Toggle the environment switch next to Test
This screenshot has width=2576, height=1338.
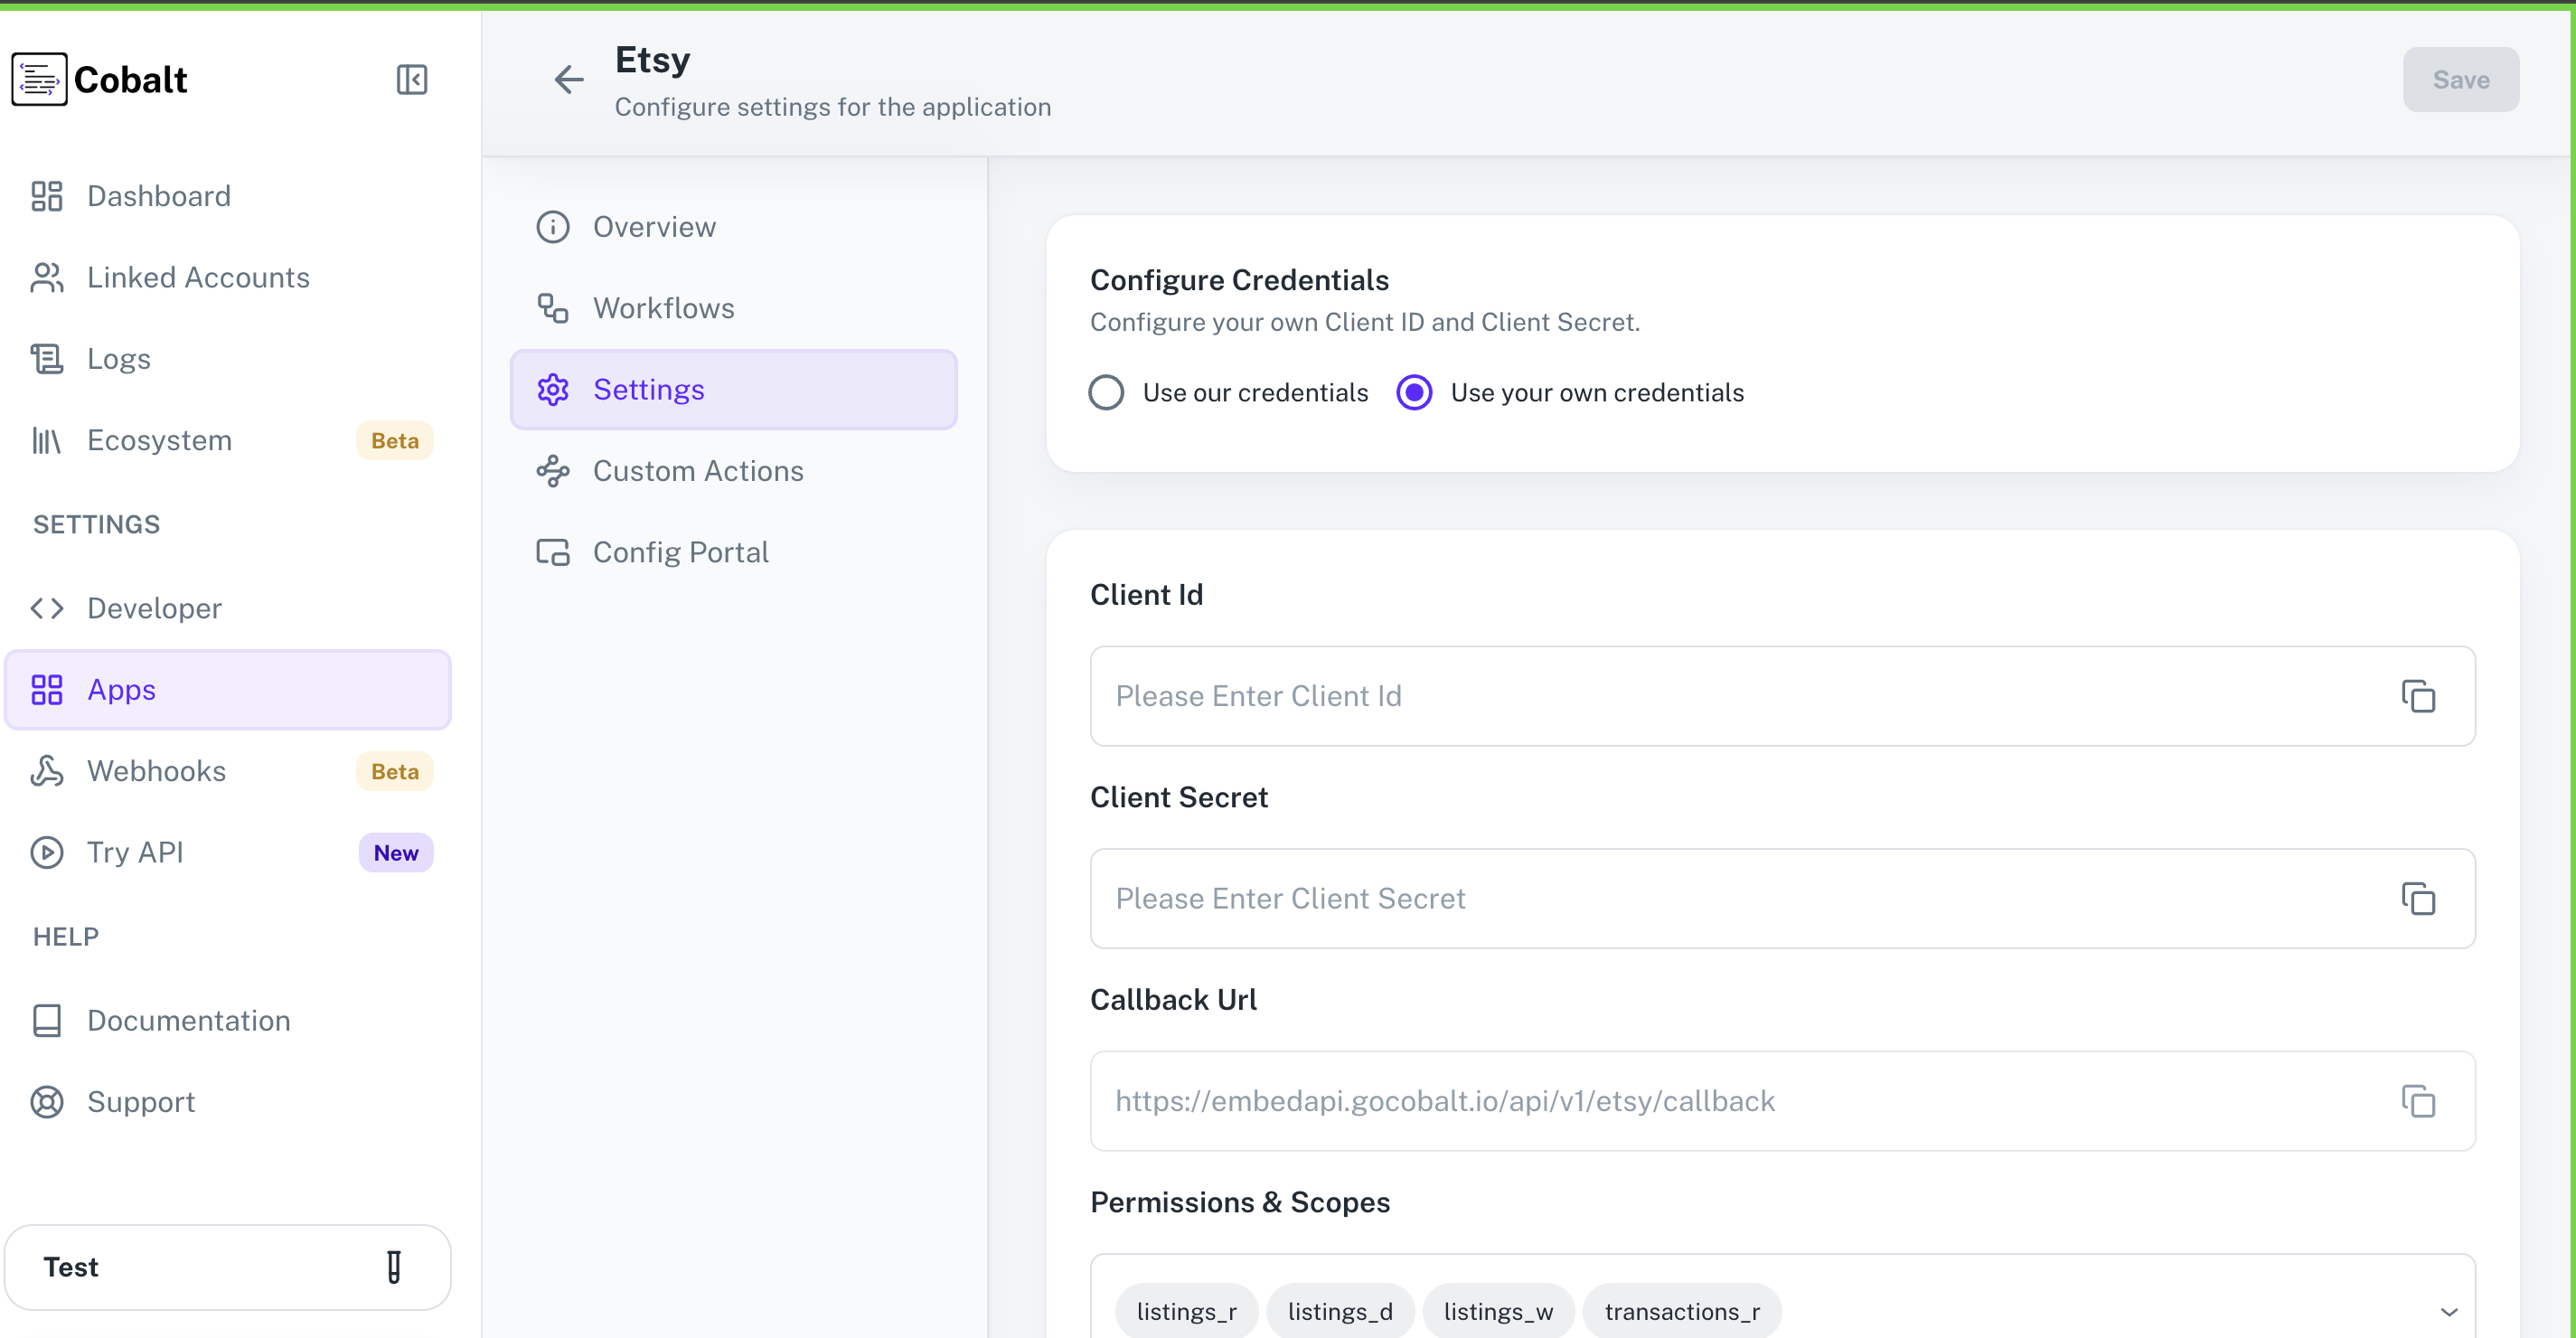coord(393,1267)
